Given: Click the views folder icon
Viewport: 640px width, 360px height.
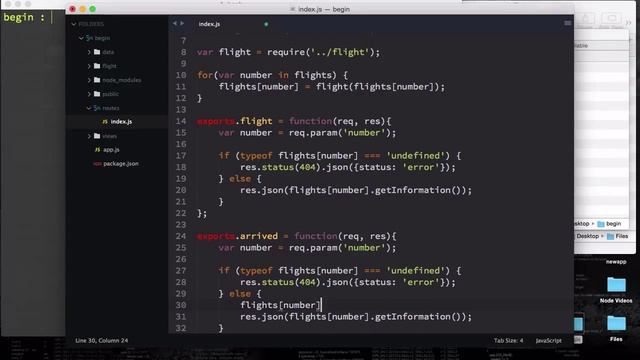Looking at the screenshot, I should tap(97, 136).
